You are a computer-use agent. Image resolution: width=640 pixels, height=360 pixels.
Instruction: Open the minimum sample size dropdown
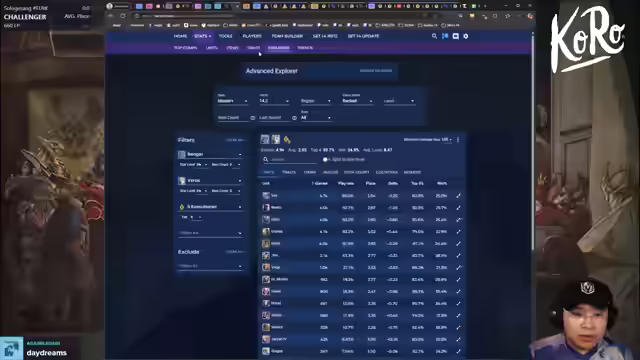click(x=447, y=140)
